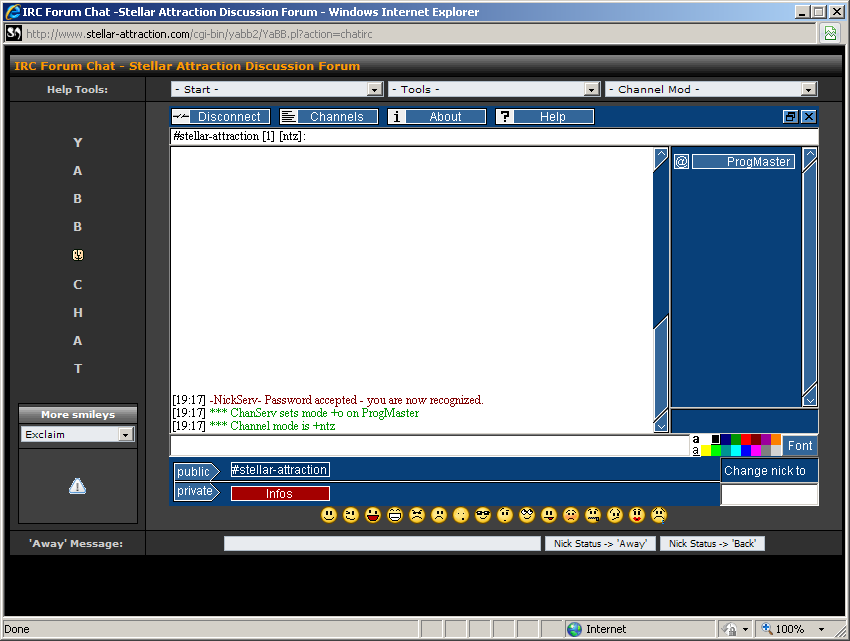This screenshot has width=850, height=641.
Task: Select the private tab
Action: point(196,491)
